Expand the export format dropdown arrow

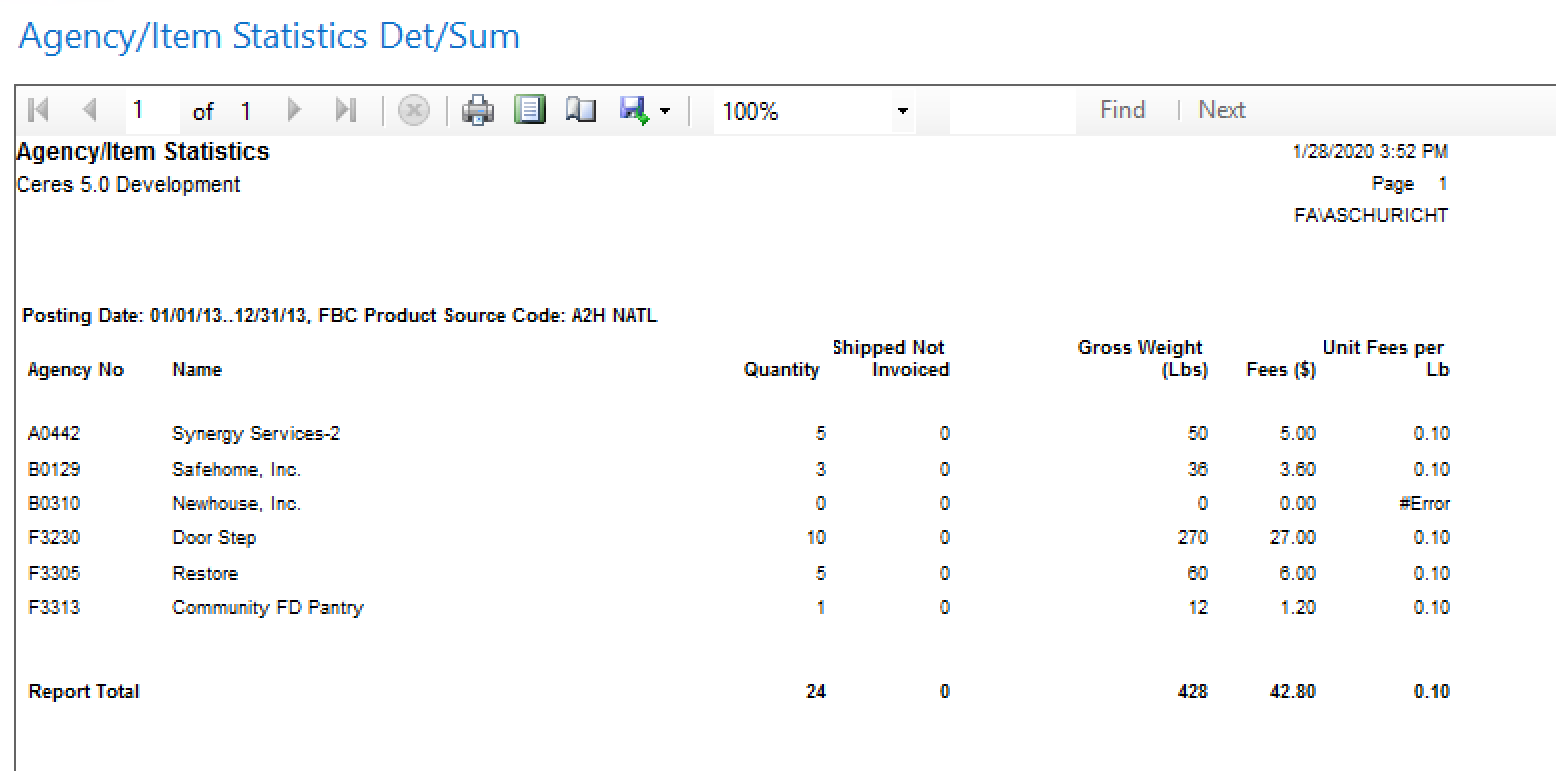(x=664, y=111)
